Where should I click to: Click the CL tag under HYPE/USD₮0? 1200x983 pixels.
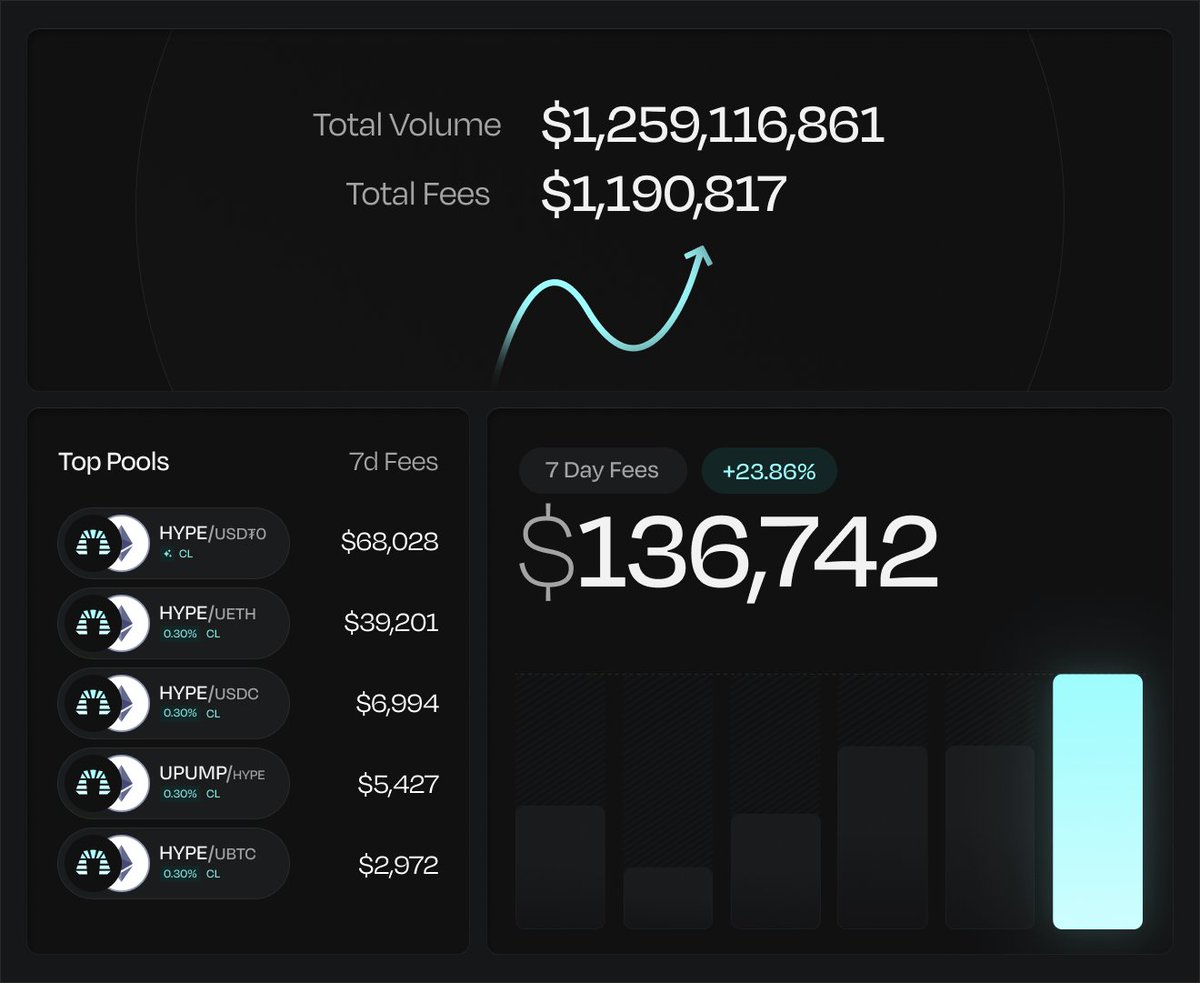point(186,554)
